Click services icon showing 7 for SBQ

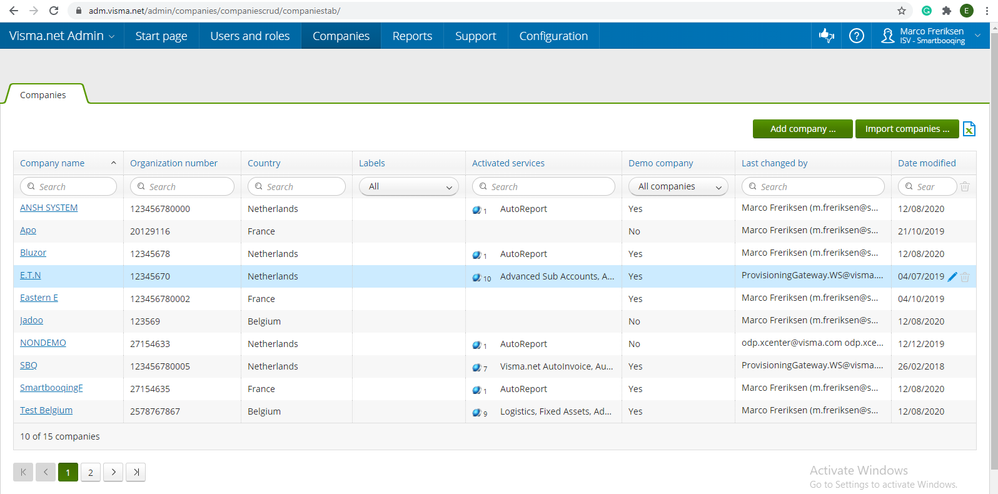point(479,367)
